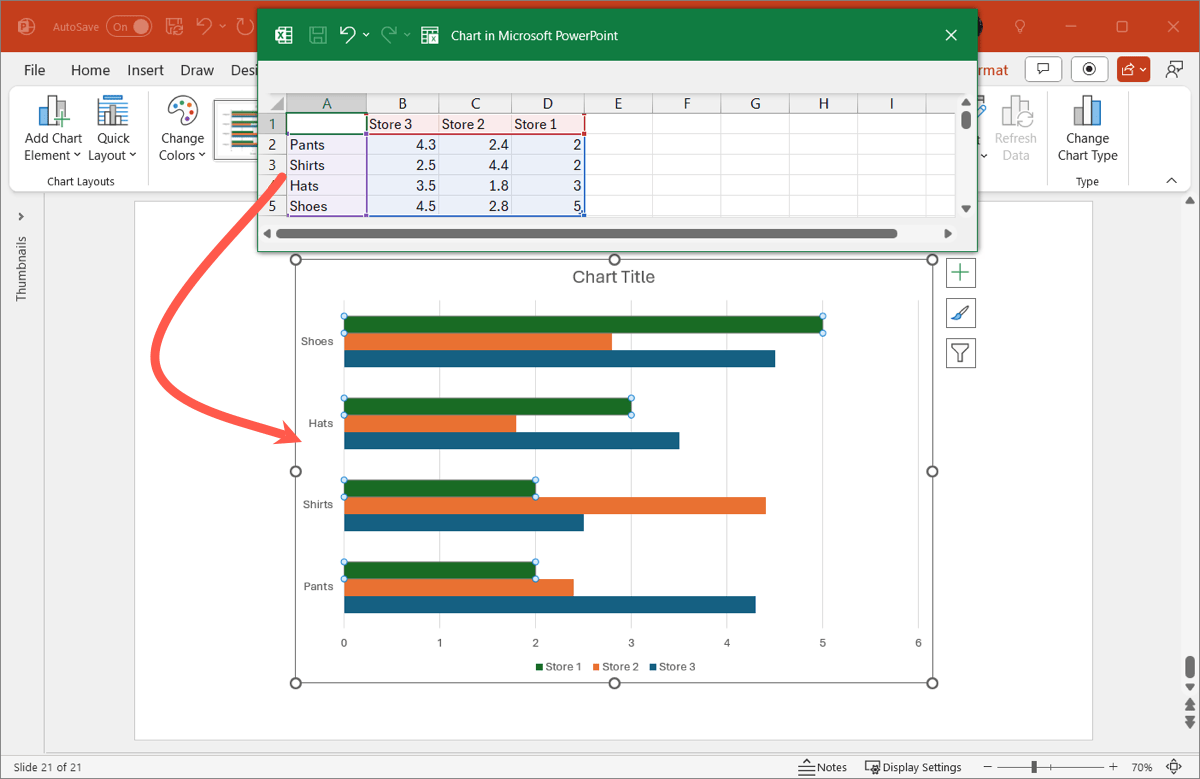Expand the Quick Layout dropdown
This screenshot has height=779, width=1200.
(x=113, y=129)
